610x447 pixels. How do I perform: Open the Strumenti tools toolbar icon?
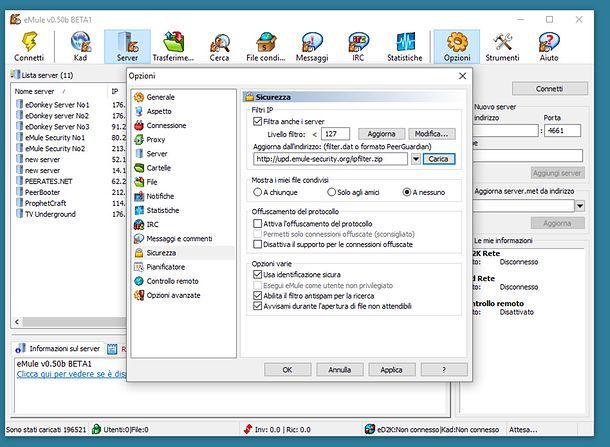pyautogui.click(x=502, y=47)
